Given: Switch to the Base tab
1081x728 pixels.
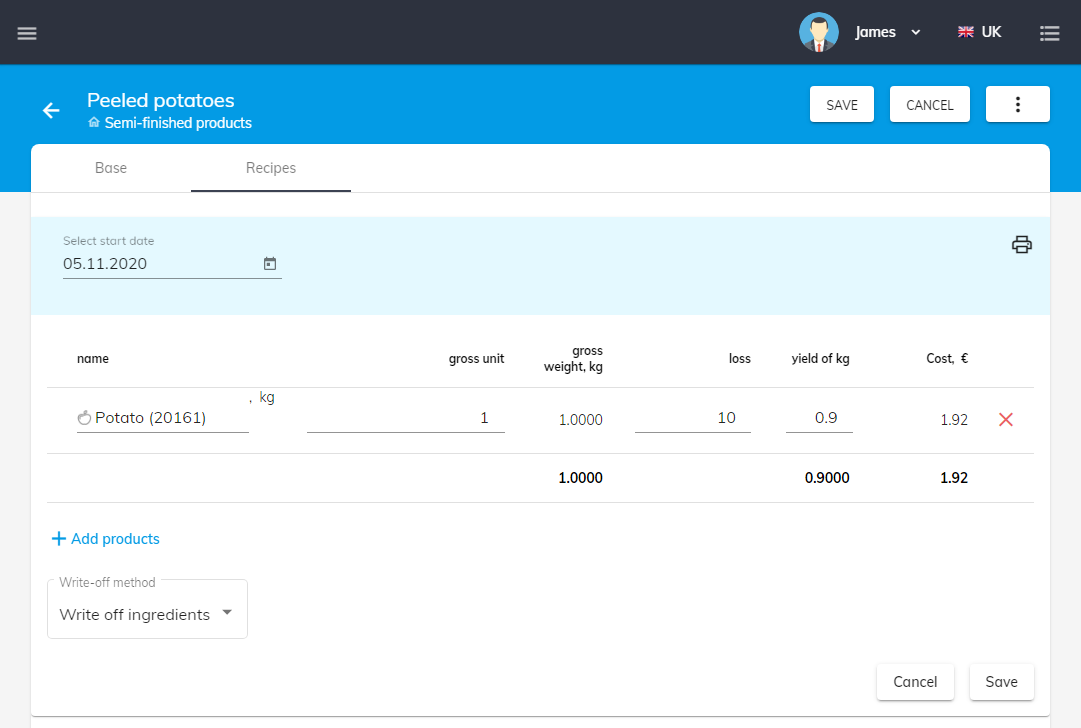Looking at the screenshot, I should point(111,168).
